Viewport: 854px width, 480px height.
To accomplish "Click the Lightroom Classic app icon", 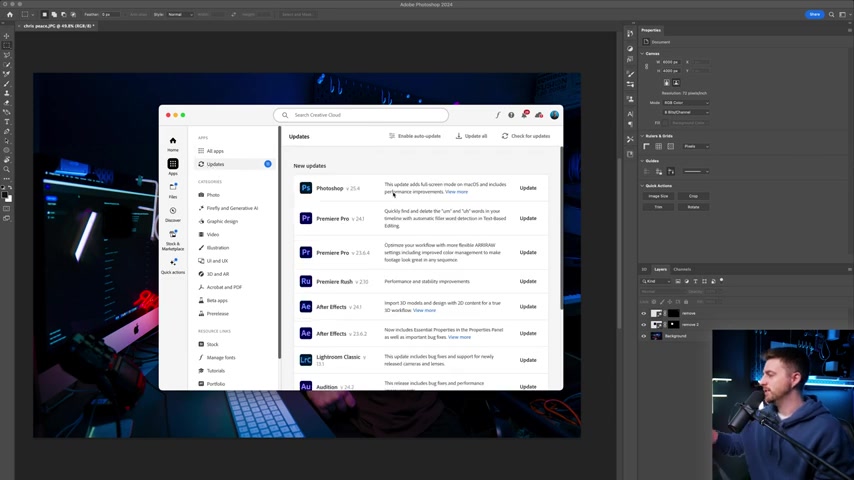I will (x=306, y=360).
